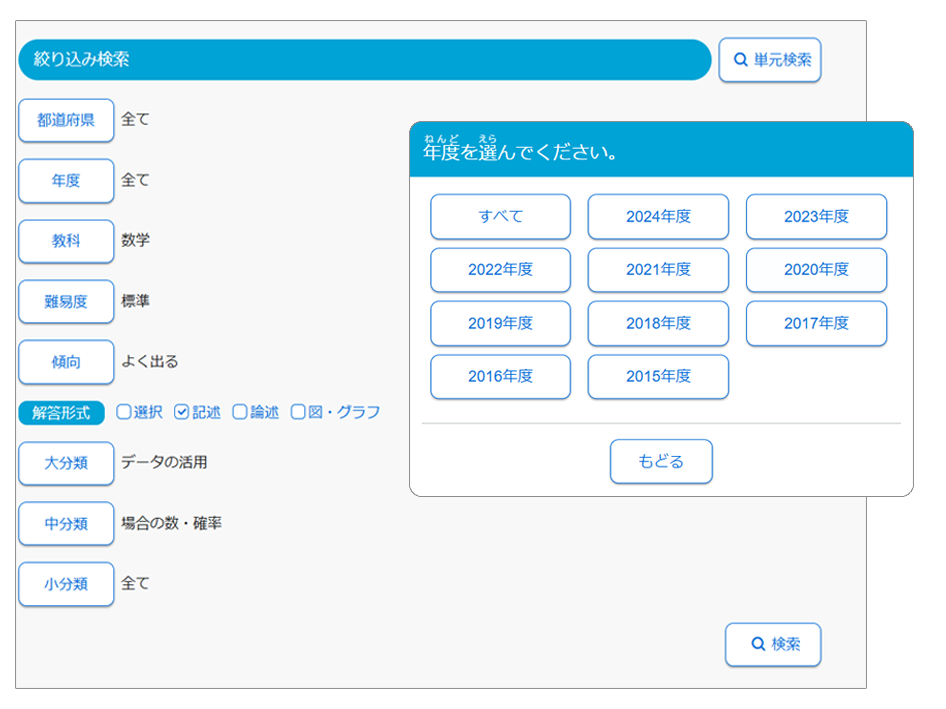Open the 小分類 category selector
This screenshot has height=709, width=946.
66,584
